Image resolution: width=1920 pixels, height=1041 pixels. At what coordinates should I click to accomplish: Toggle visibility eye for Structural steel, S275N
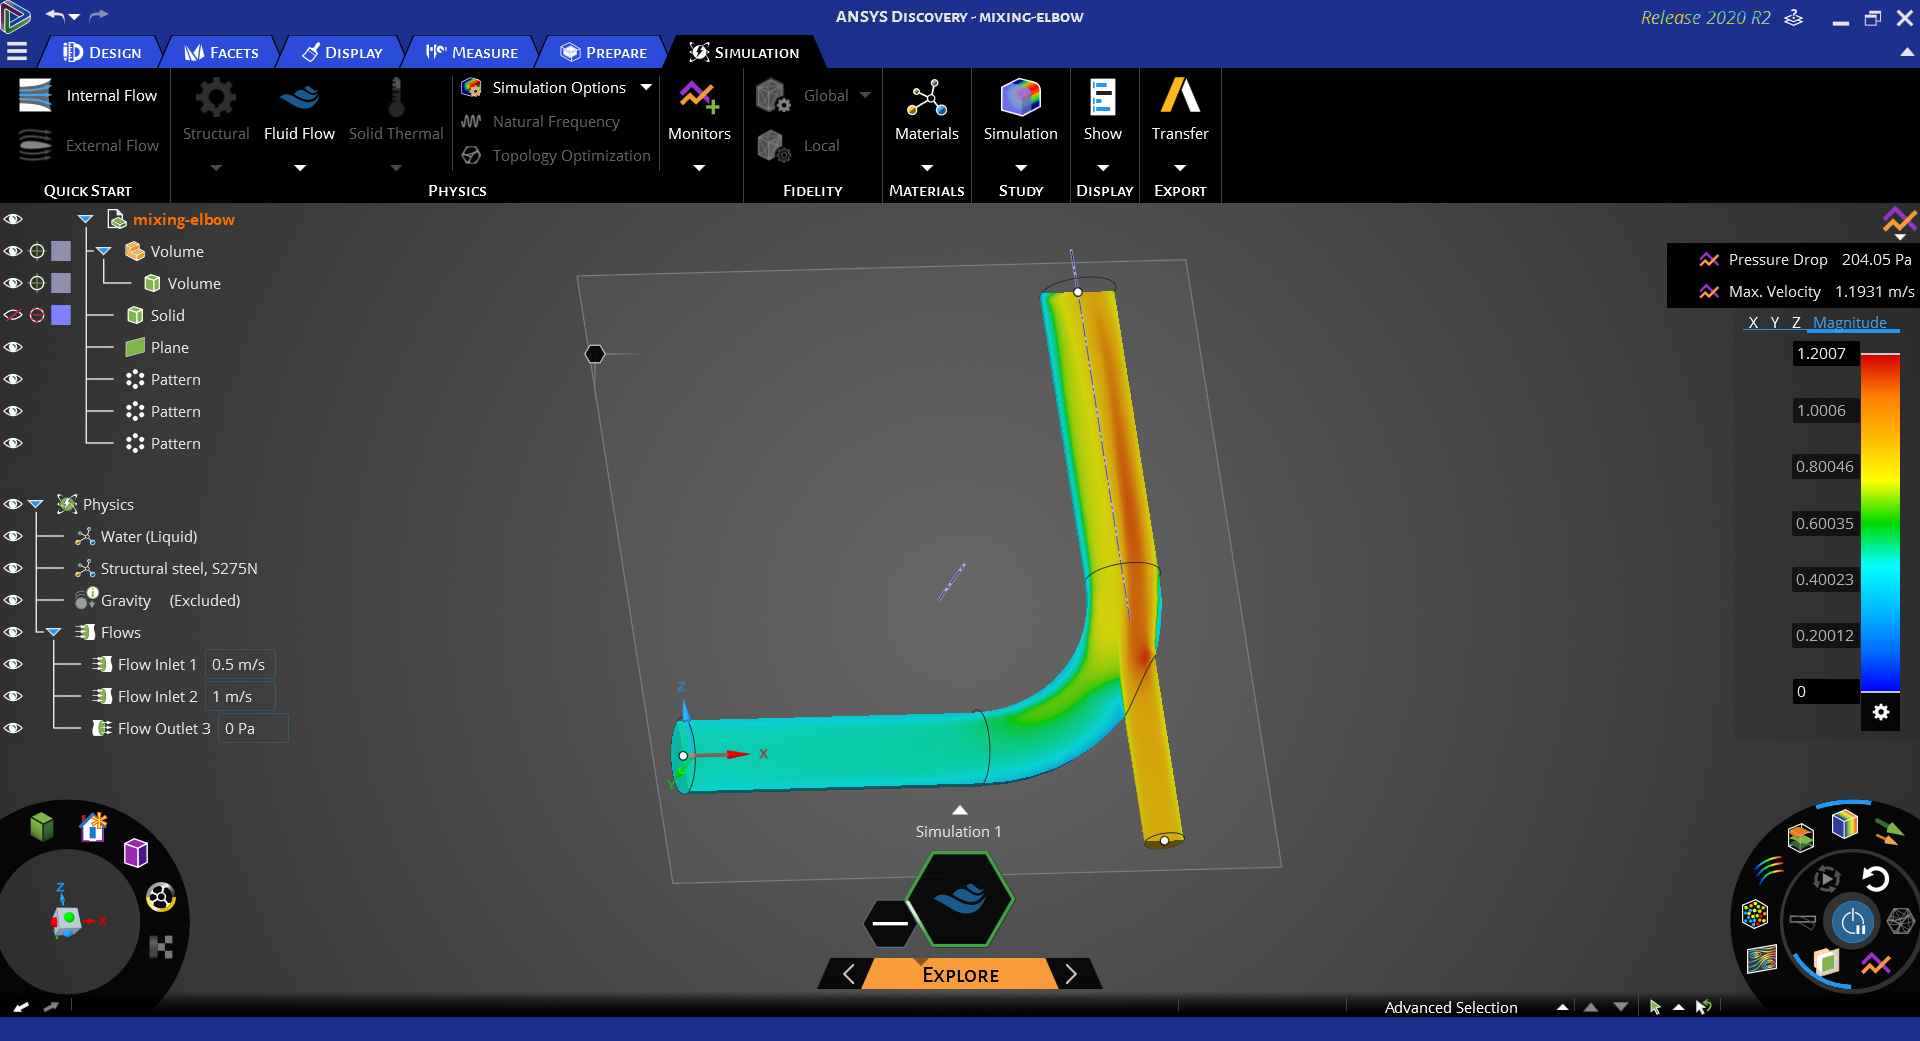[x=13, y=568]
